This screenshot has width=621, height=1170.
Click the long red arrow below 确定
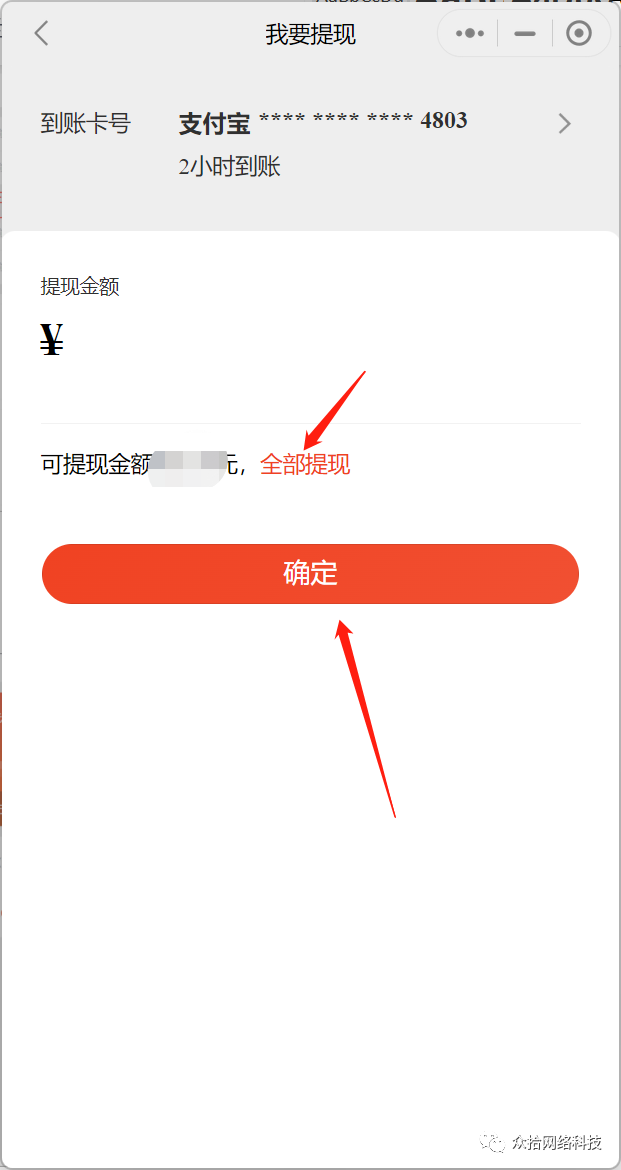pyautogui.click(x=365, y=718)
